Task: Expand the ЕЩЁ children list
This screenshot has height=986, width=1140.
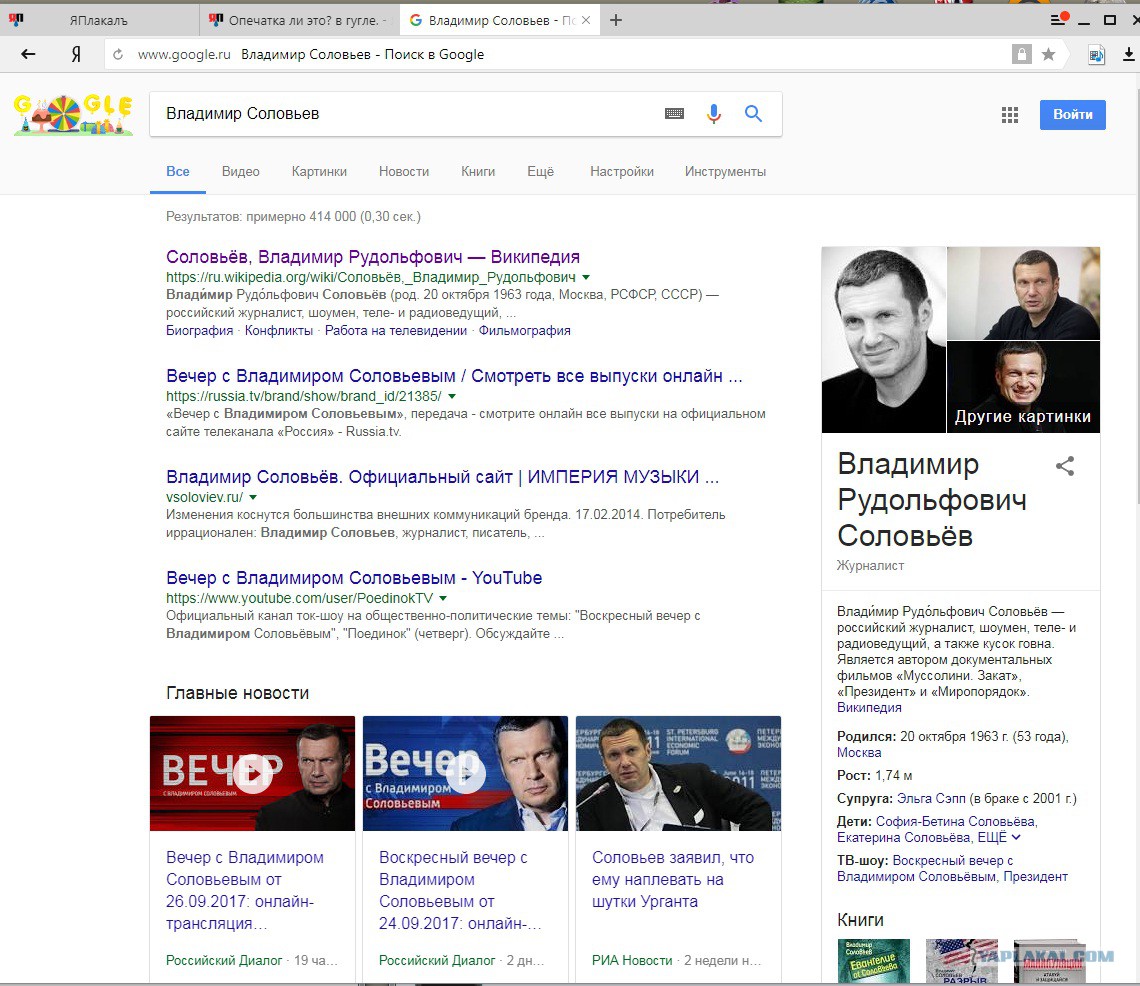Action: pos(998,838)
